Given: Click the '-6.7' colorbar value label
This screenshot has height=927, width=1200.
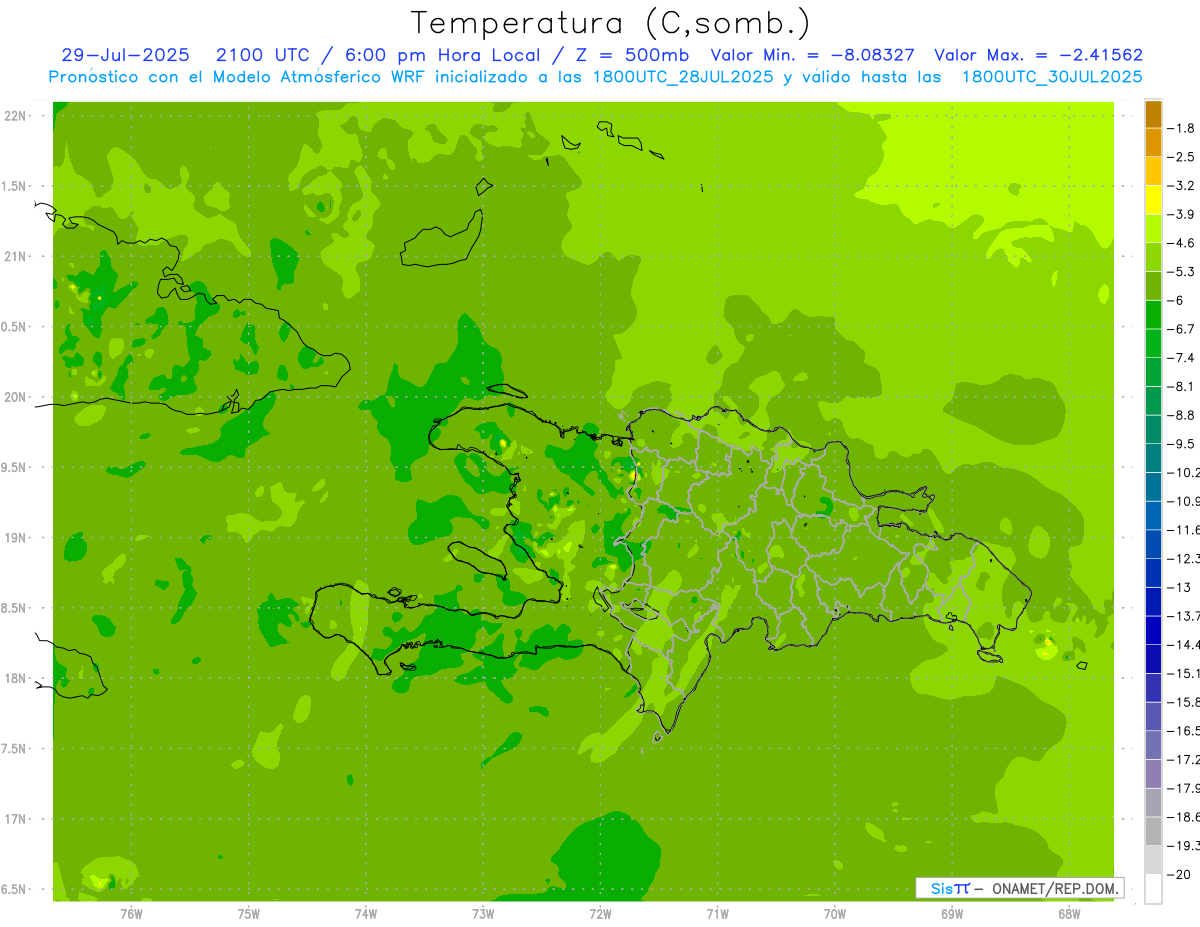Looking at the screenshot, I should pos(1181,329).
